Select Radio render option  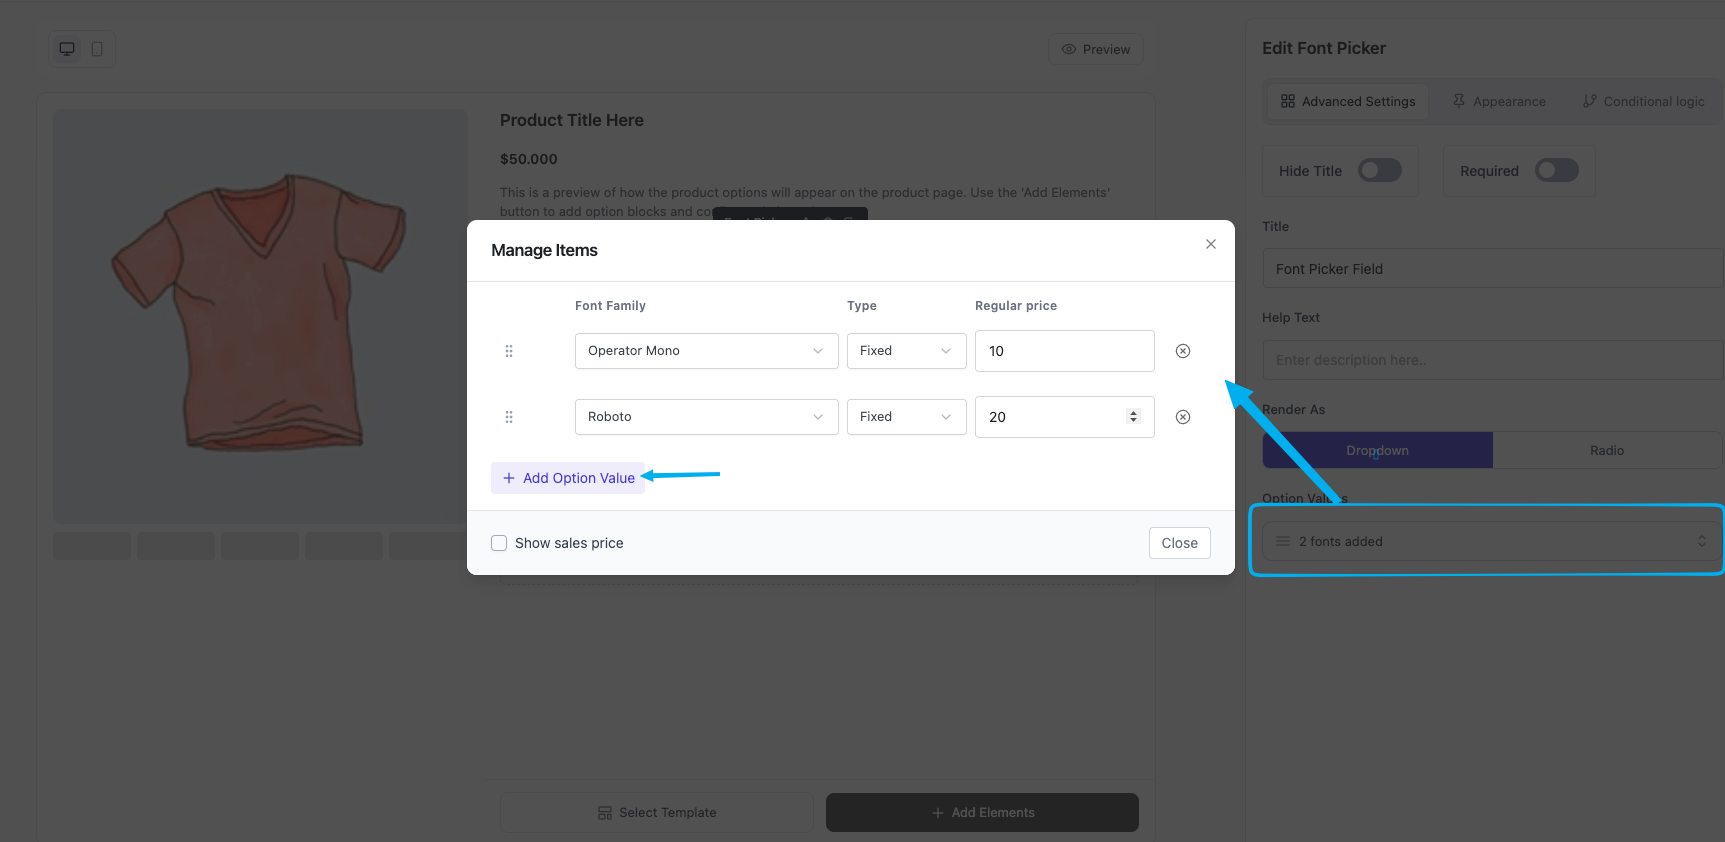[x=1607, y=451]
